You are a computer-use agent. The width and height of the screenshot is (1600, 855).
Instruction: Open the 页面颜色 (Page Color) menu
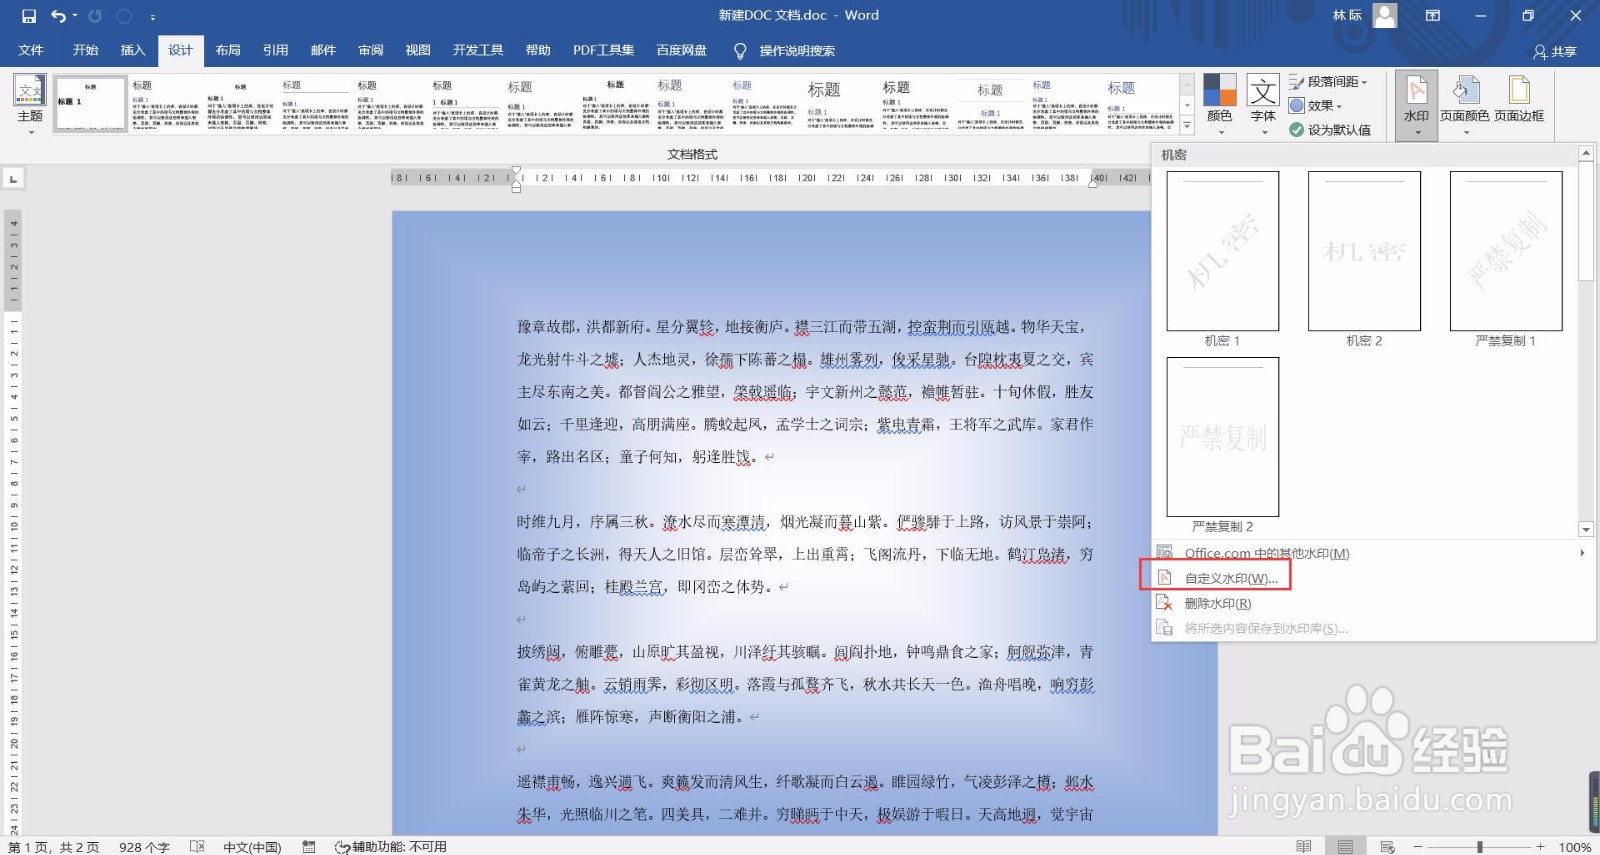click(1465, 104)
